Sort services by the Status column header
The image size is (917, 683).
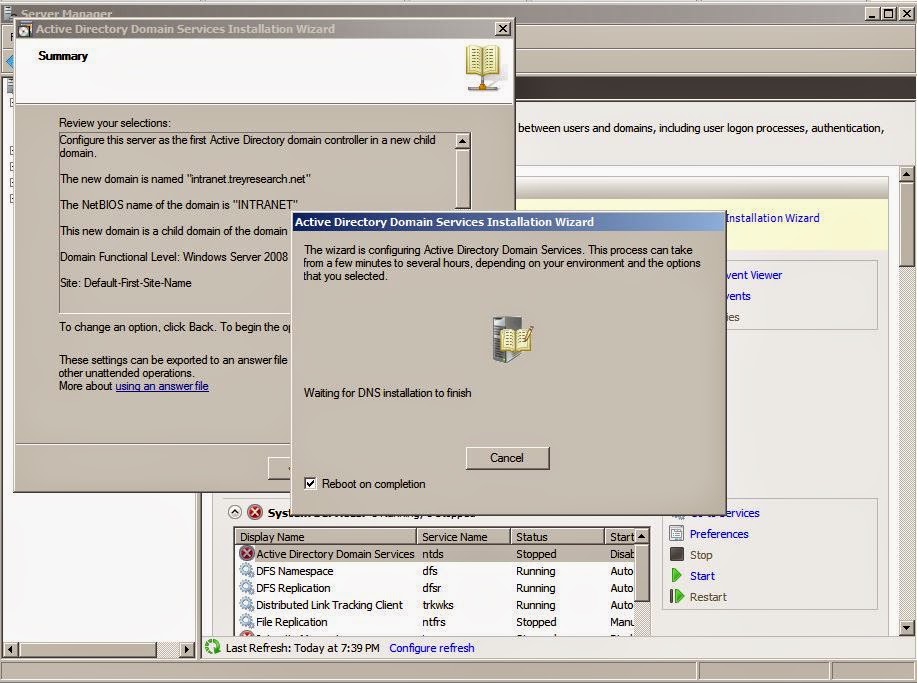pos(557,536)
